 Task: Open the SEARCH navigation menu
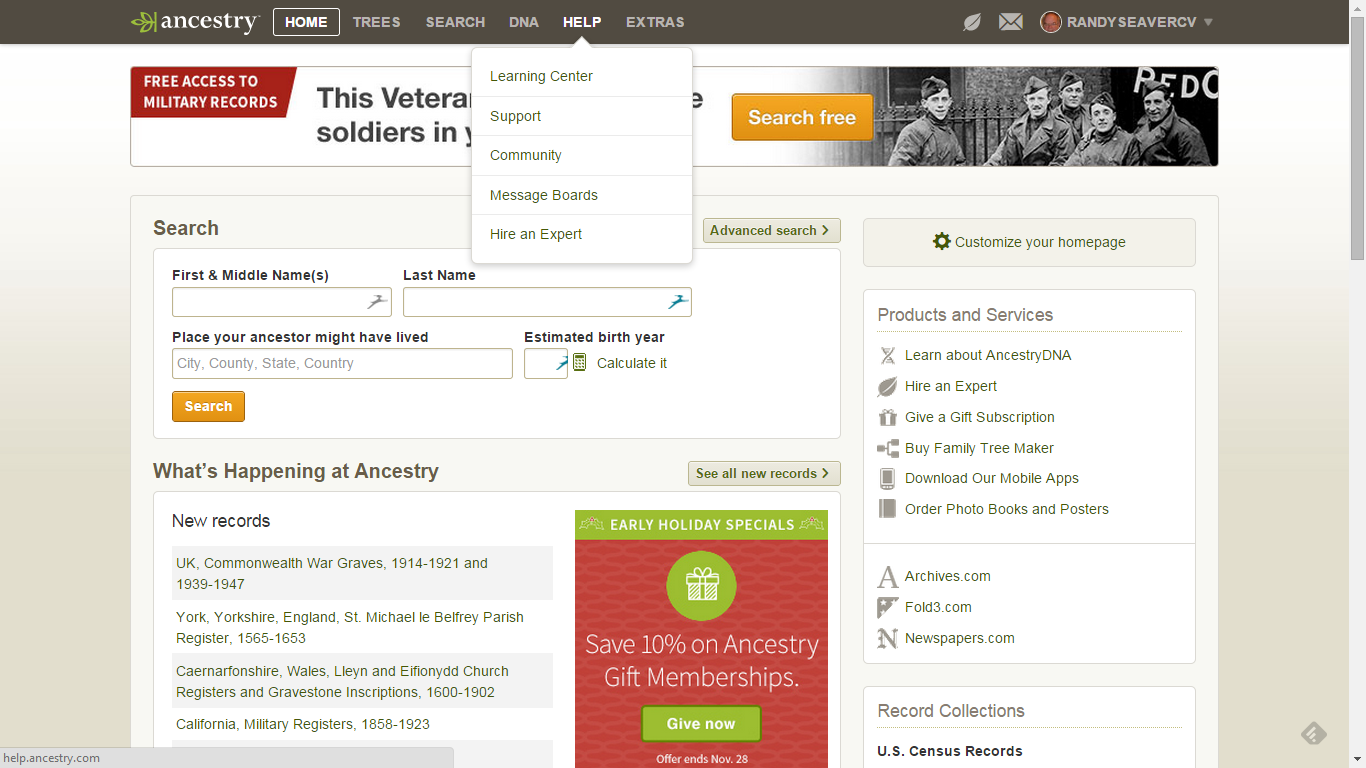tap(455, 22)
